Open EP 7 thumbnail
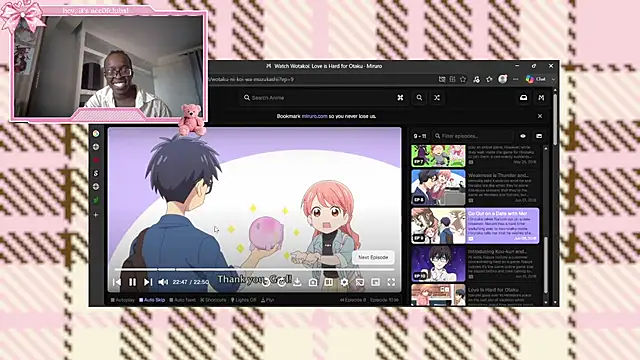The height and width of the screenshot is (360, 640). click(438, 156)
